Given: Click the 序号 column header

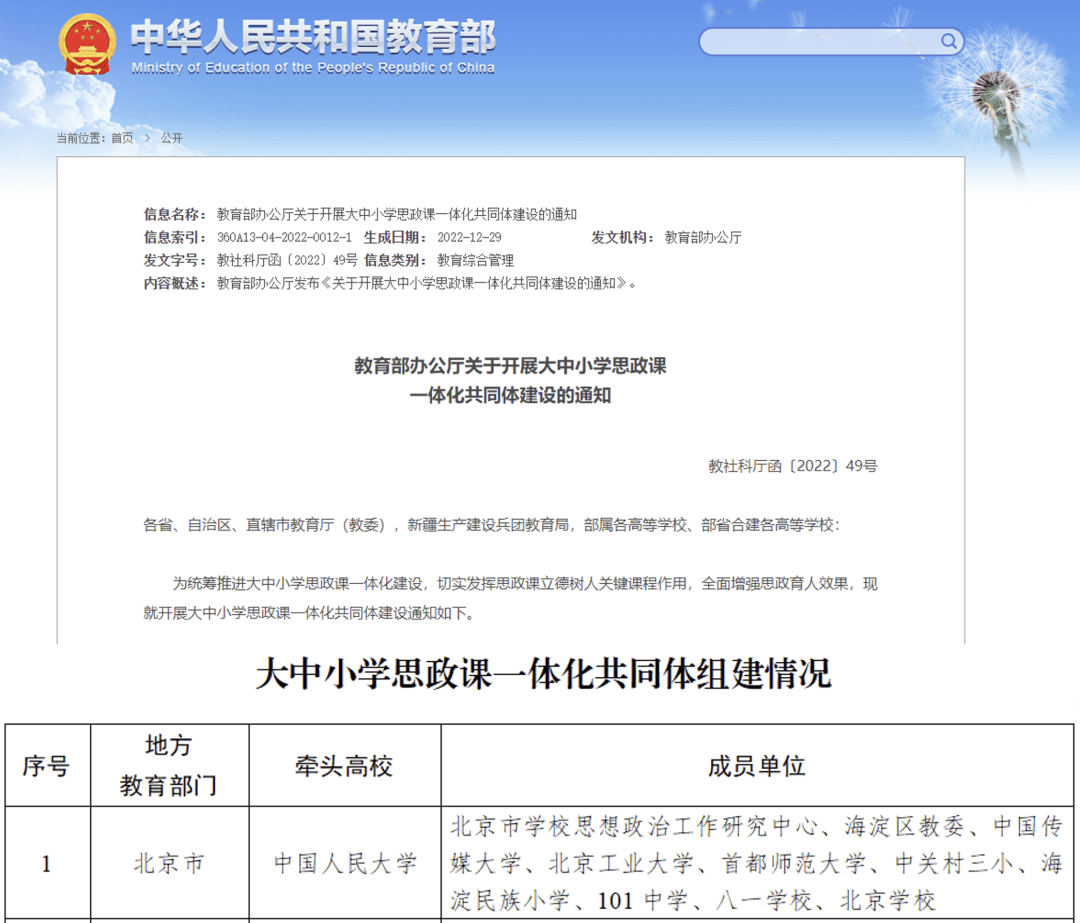Looking at the screenshot, I should pyautogui.click(x=47, y=765).
